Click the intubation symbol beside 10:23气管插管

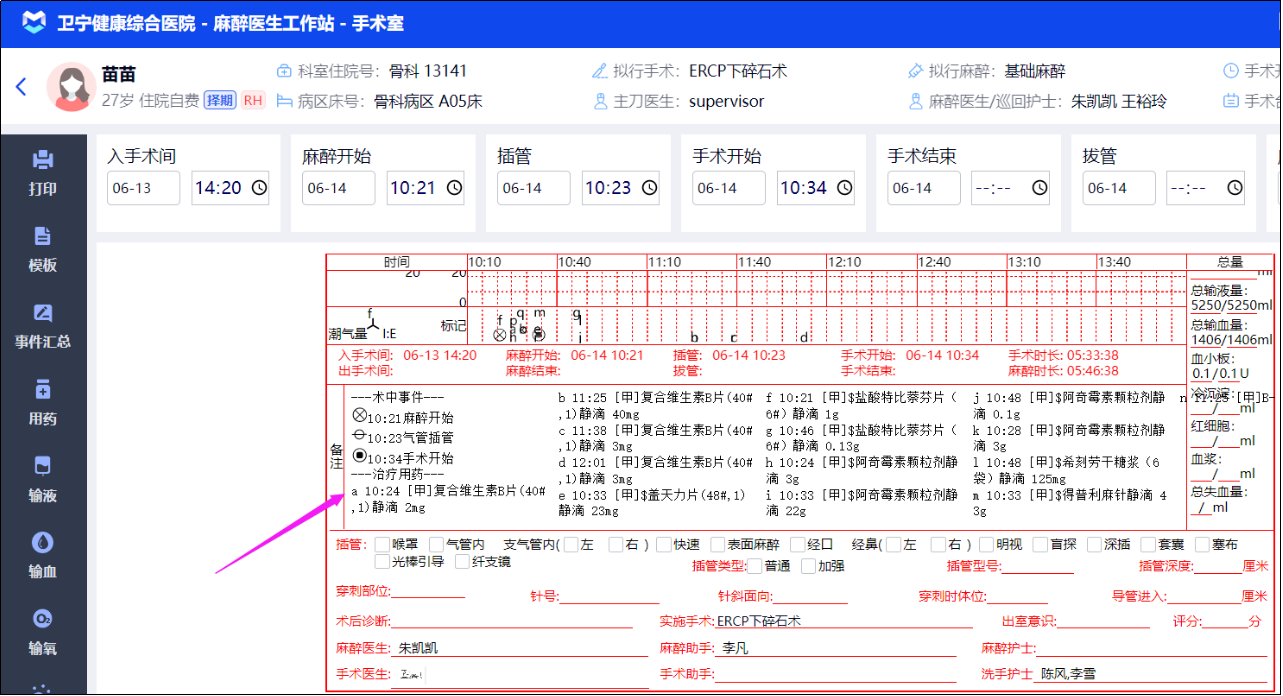359,436
